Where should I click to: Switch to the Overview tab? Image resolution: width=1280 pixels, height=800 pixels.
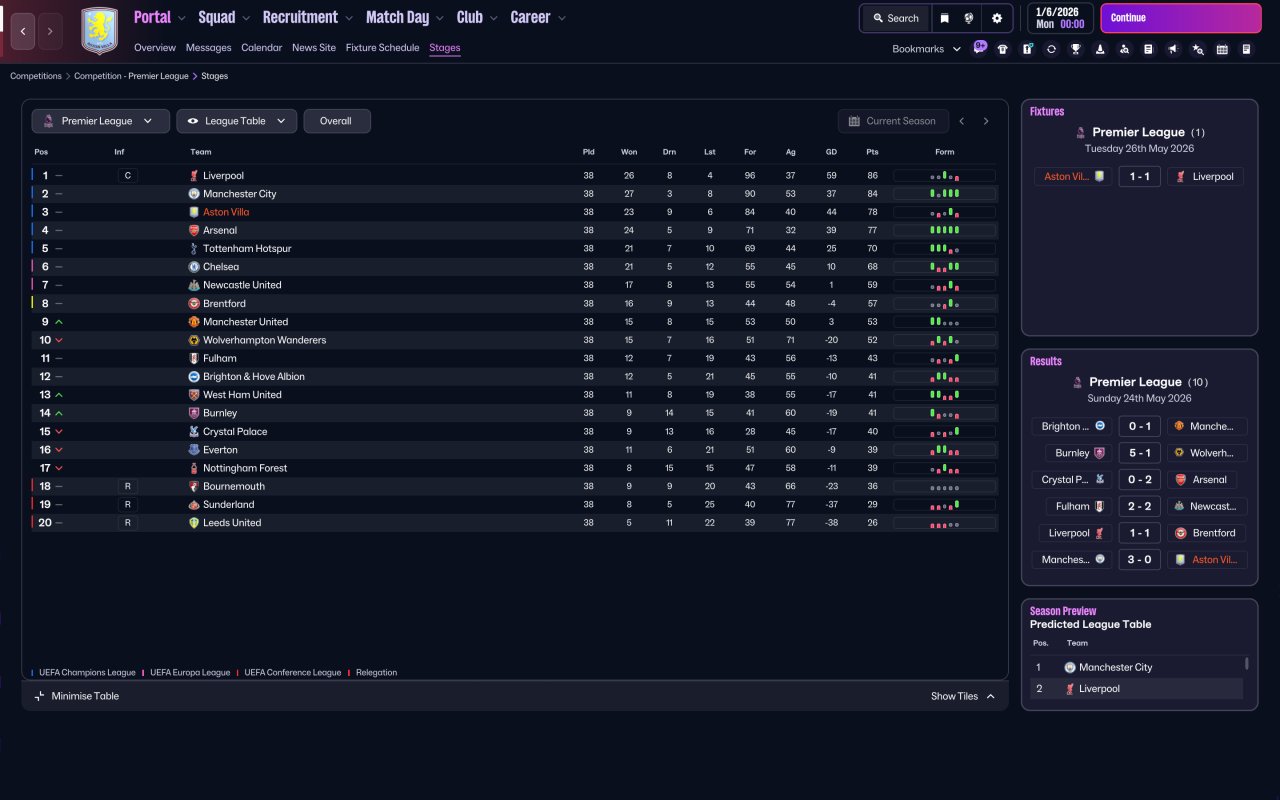tap(155, 48)
